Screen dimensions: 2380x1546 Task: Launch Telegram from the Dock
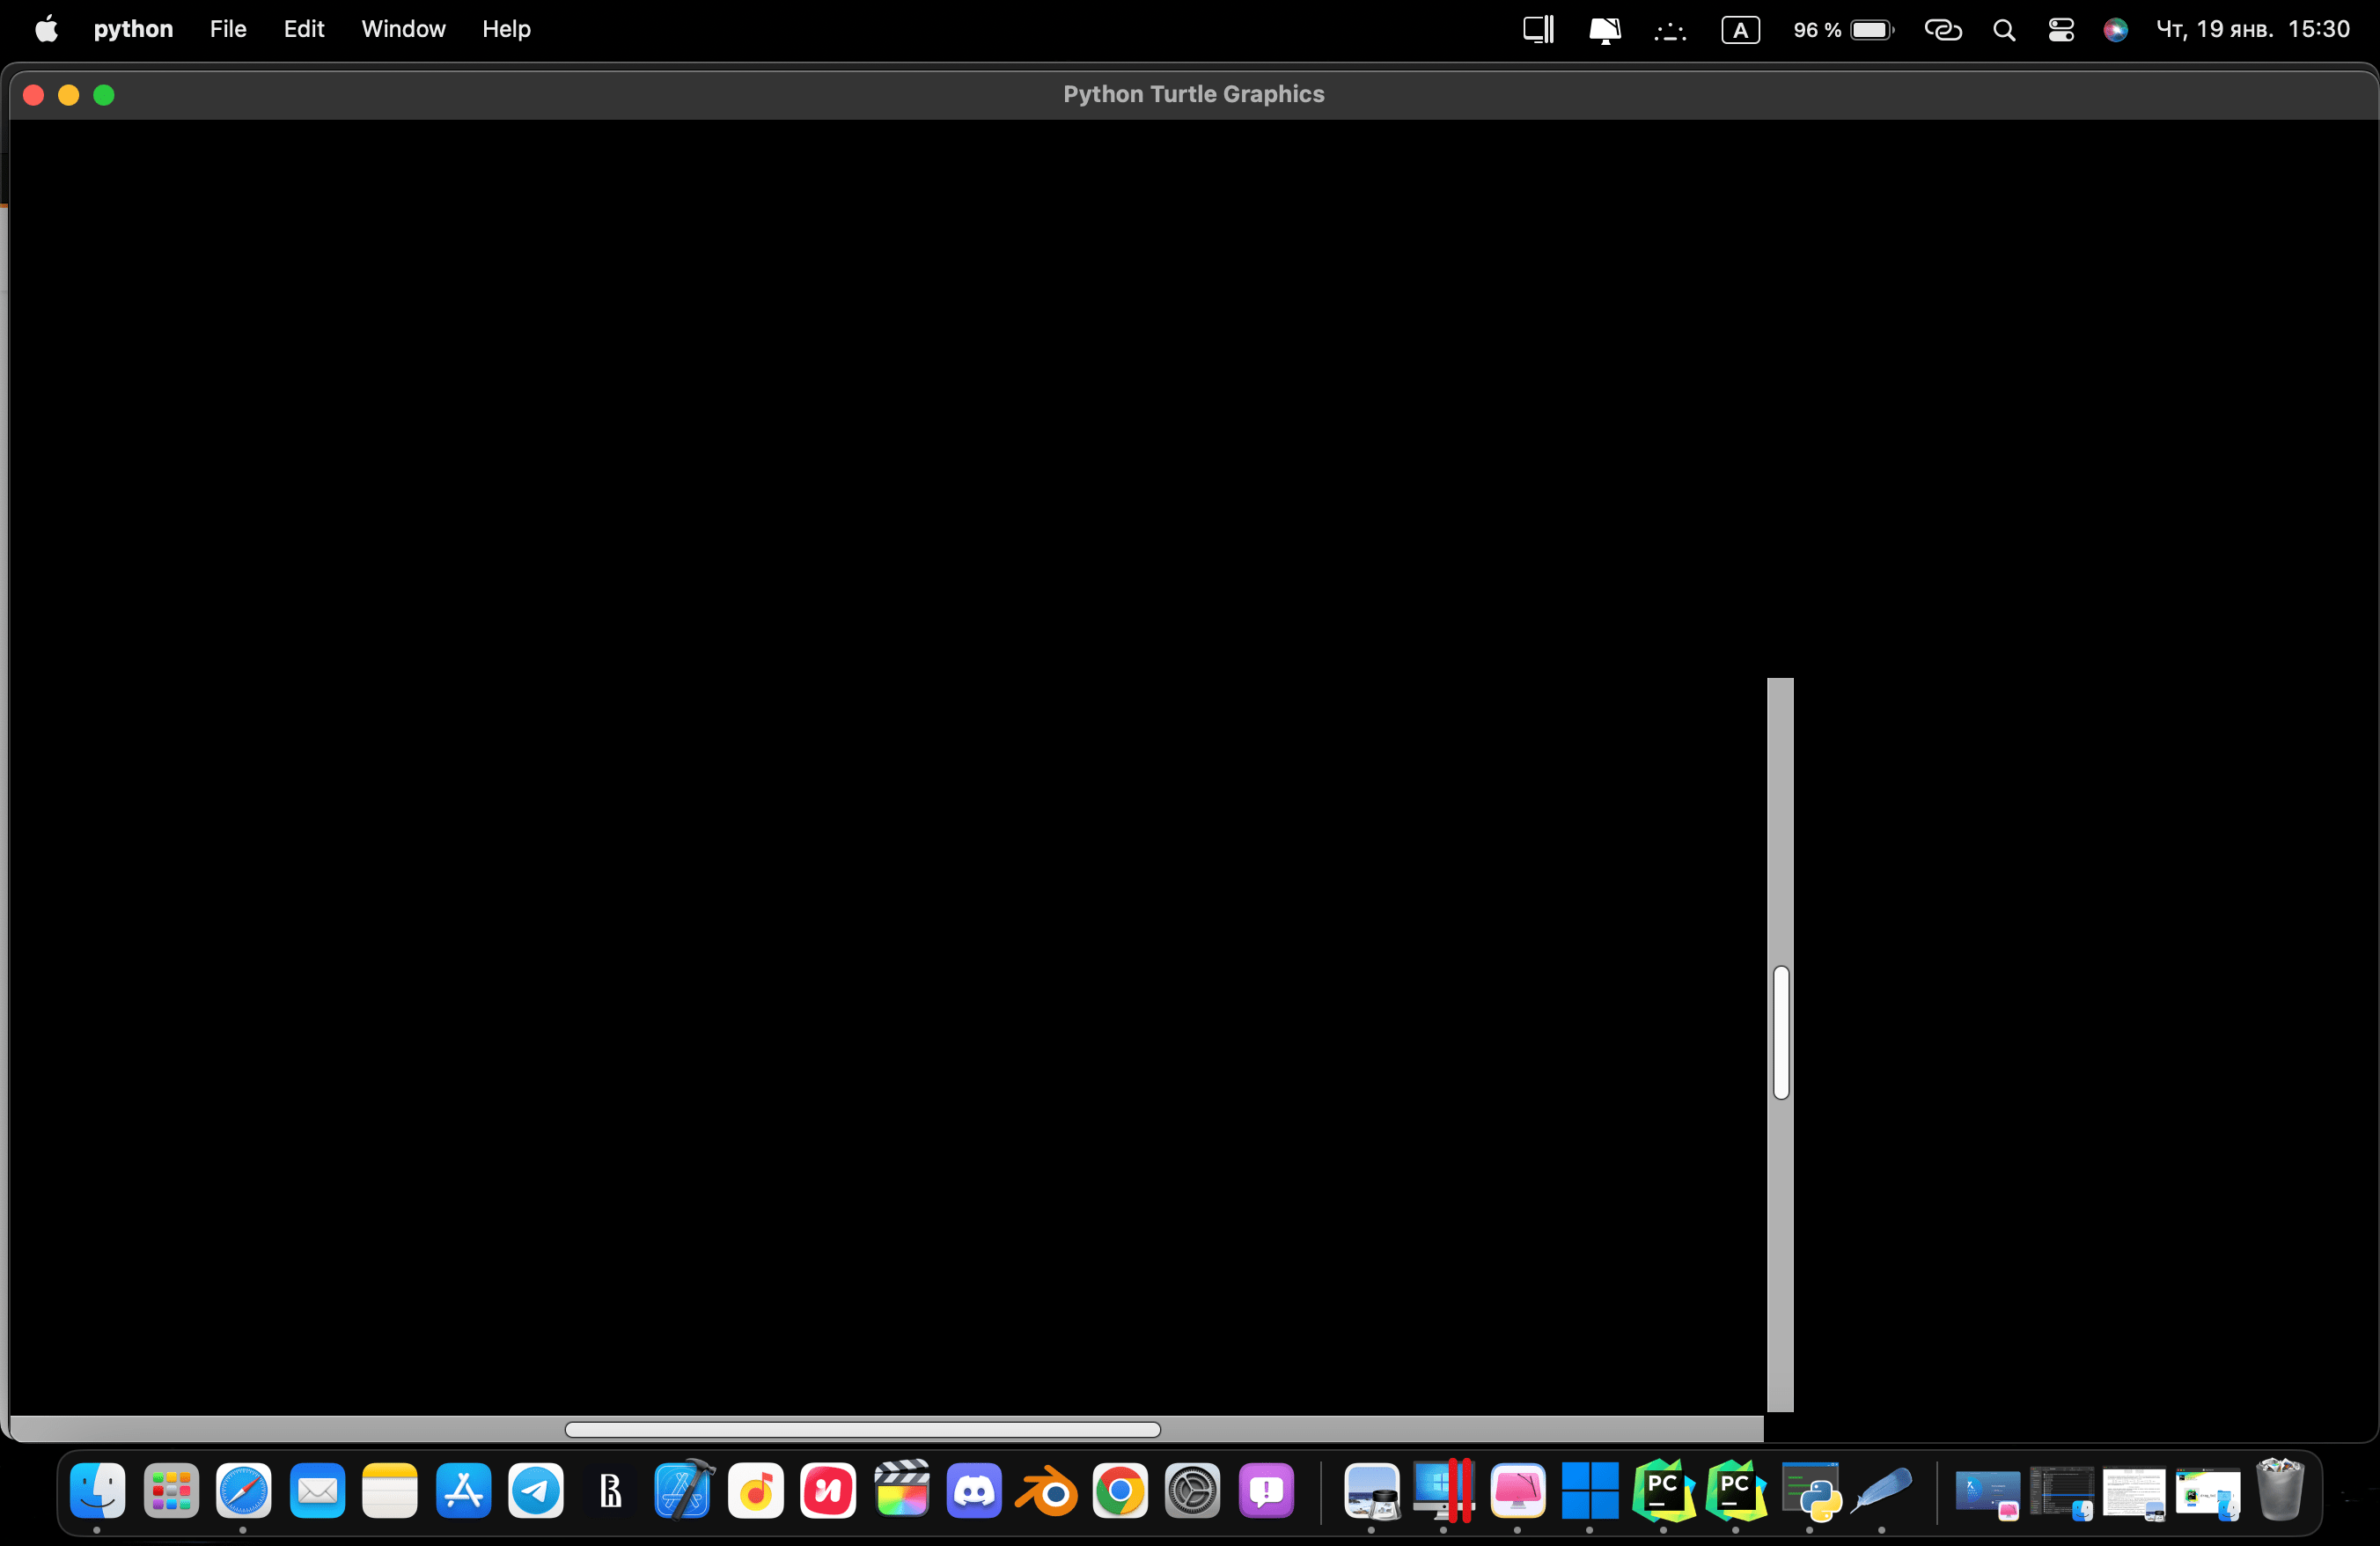coord(536,1491)
